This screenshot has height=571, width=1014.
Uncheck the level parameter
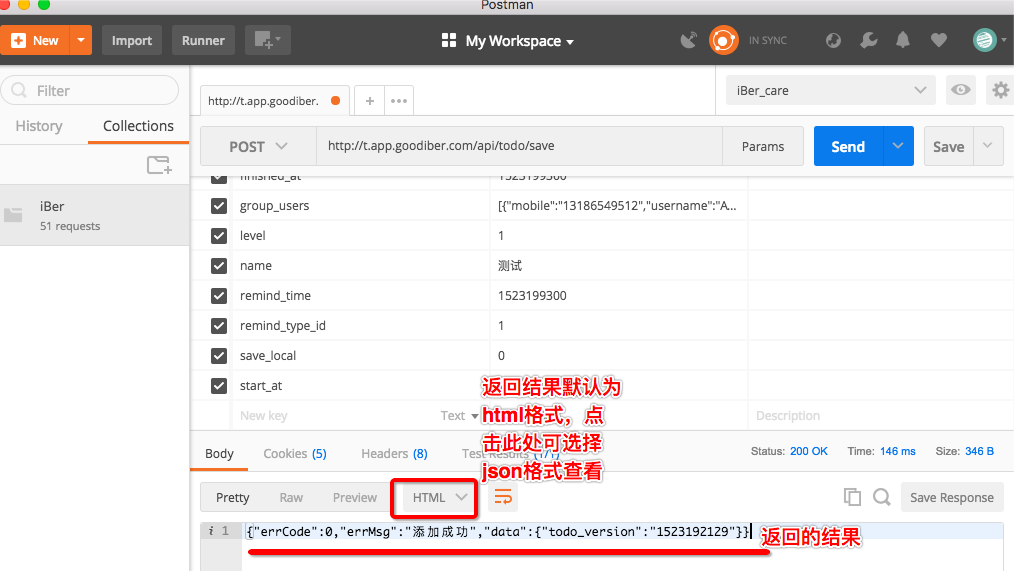(x=219, y=235)
